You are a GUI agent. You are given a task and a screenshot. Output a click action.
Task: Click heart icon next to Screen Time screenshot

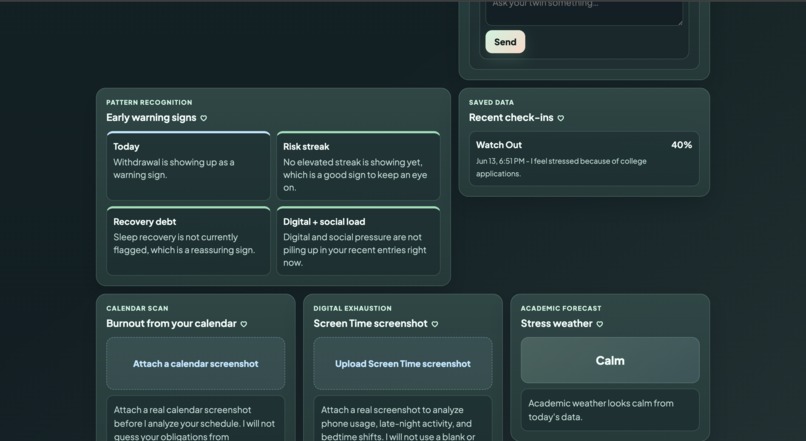[435, 324]
